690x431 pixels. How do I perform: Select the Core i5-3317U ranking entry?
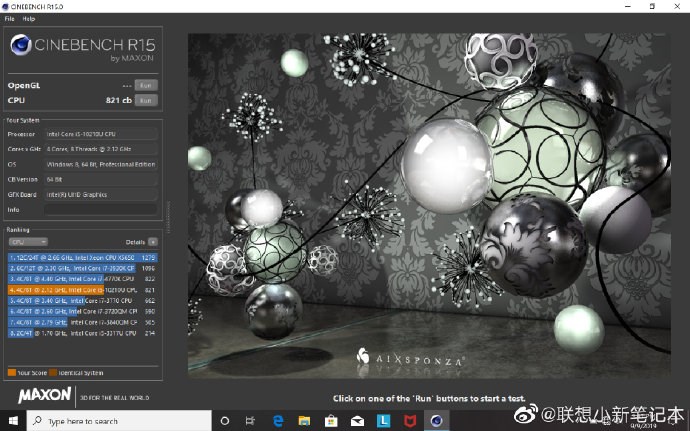tap(80, 333)
